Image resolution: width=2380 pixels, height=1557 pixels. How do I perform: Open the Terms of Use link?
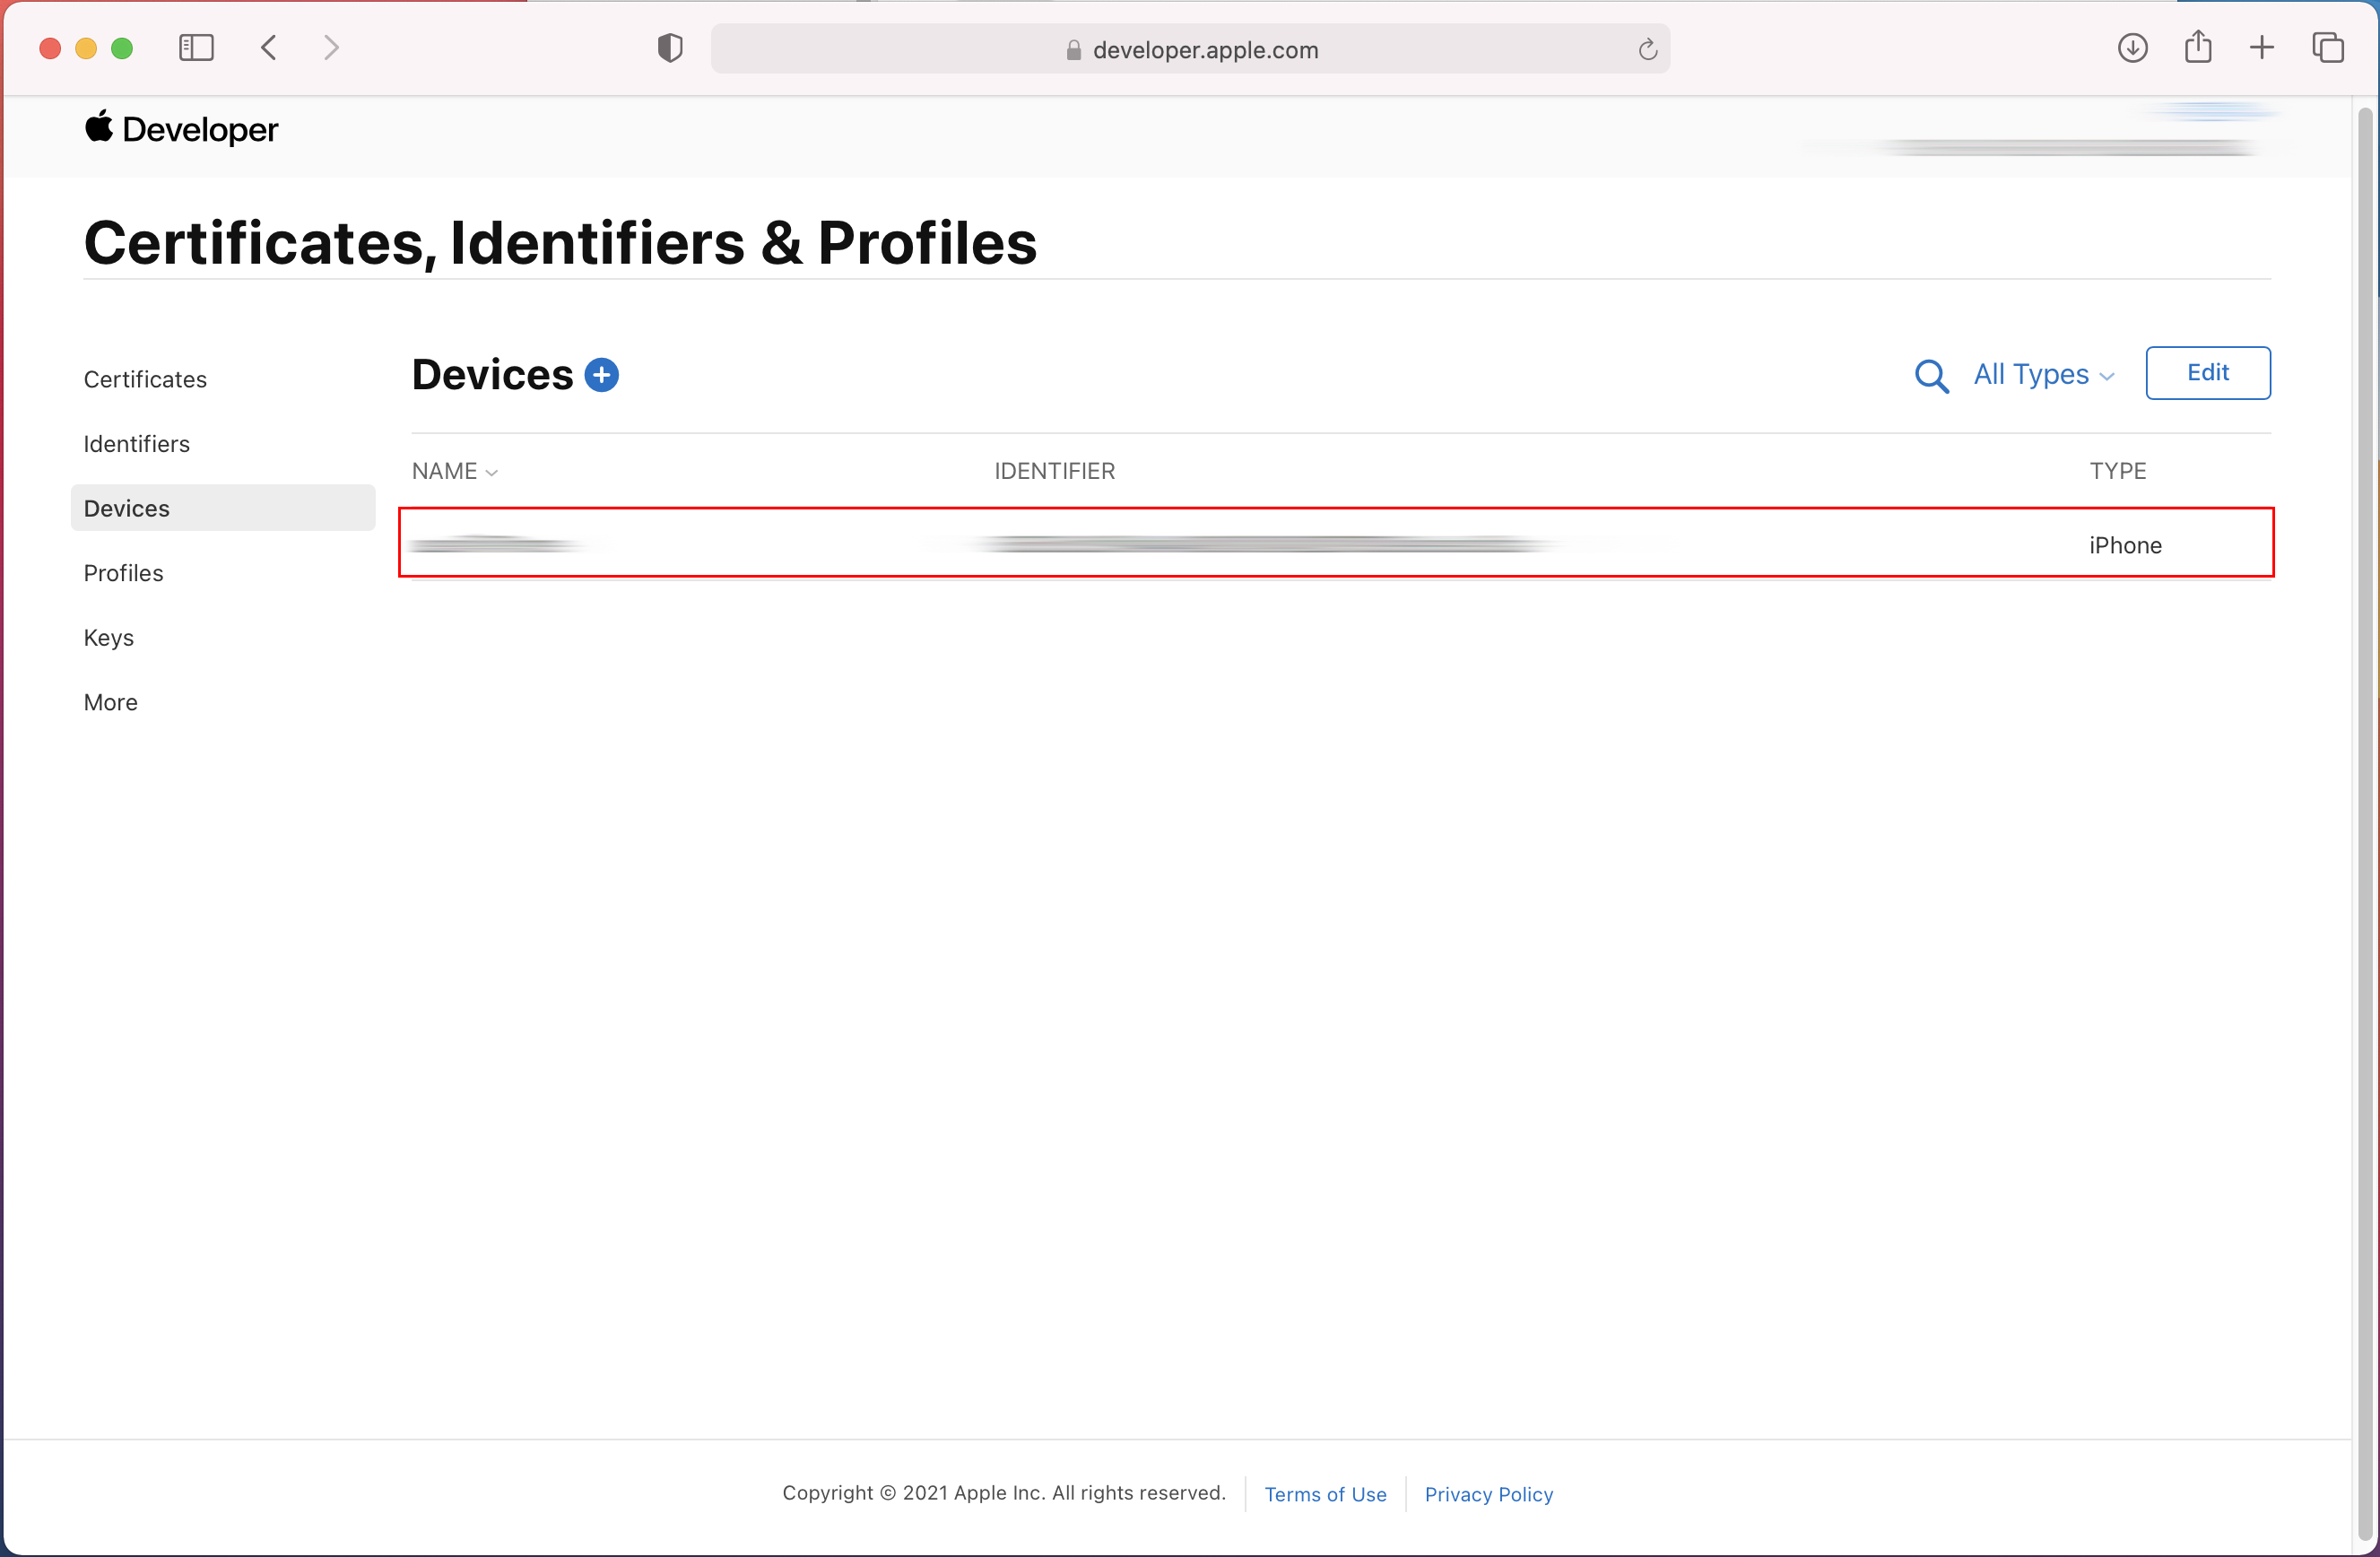click(x=1325, y=1494)
